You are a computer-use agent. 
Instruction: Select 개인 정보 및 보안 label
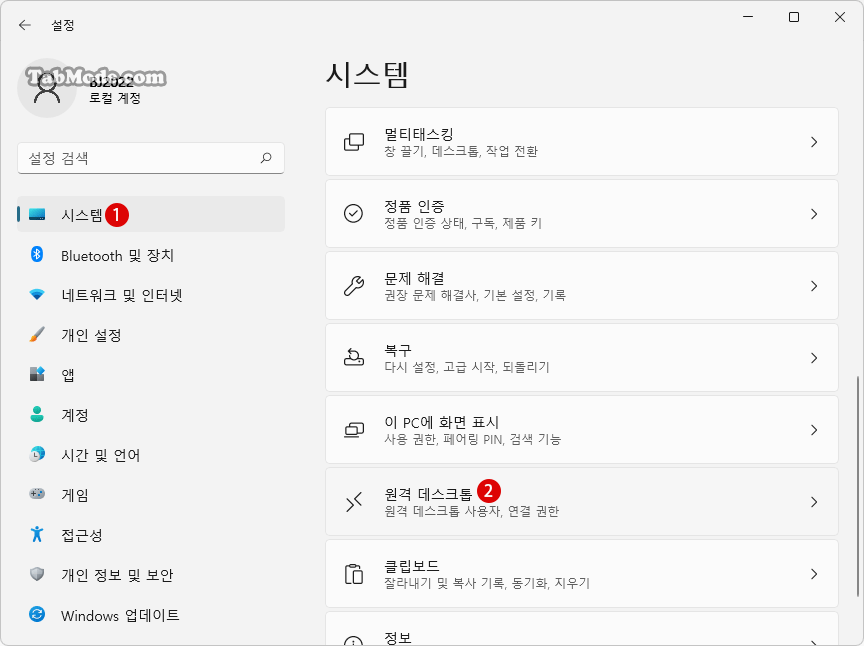[x=117, y=575]
